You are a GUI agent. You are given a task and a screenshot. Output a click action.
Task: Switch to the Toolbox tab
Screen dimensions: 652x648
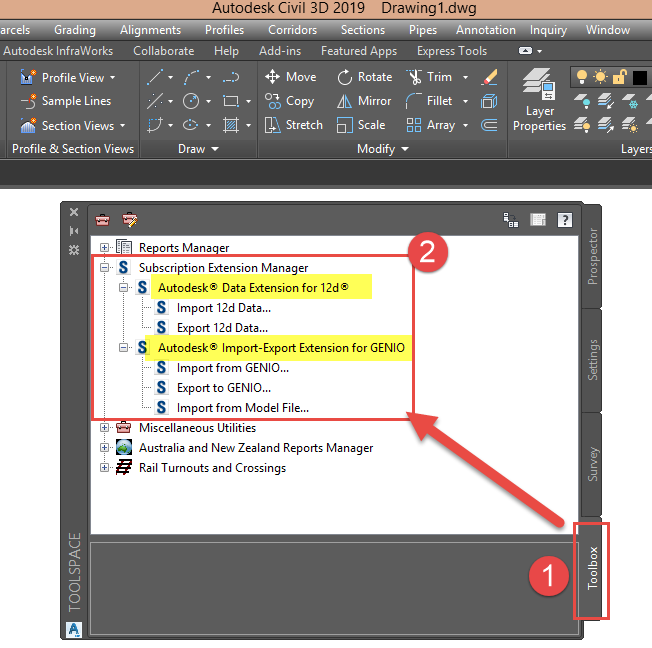pyautogui.click(x=592, y=568)
